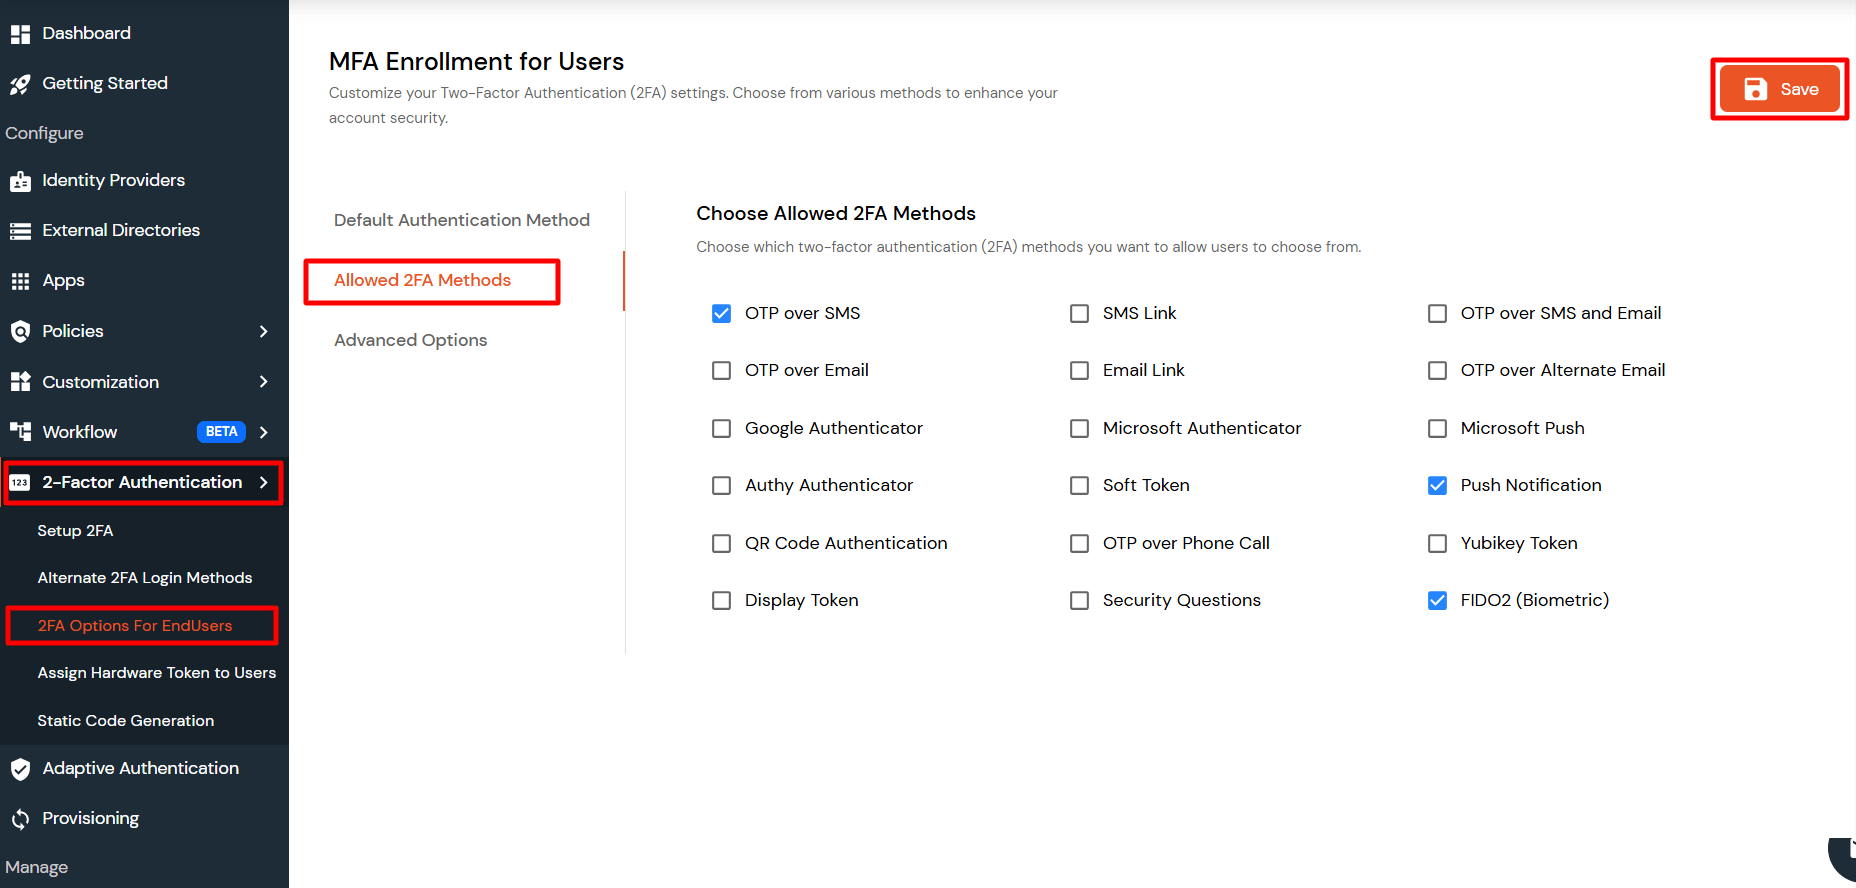Tick the Email Link checkbox
1856x888 pixels.
pos(1079,371)
